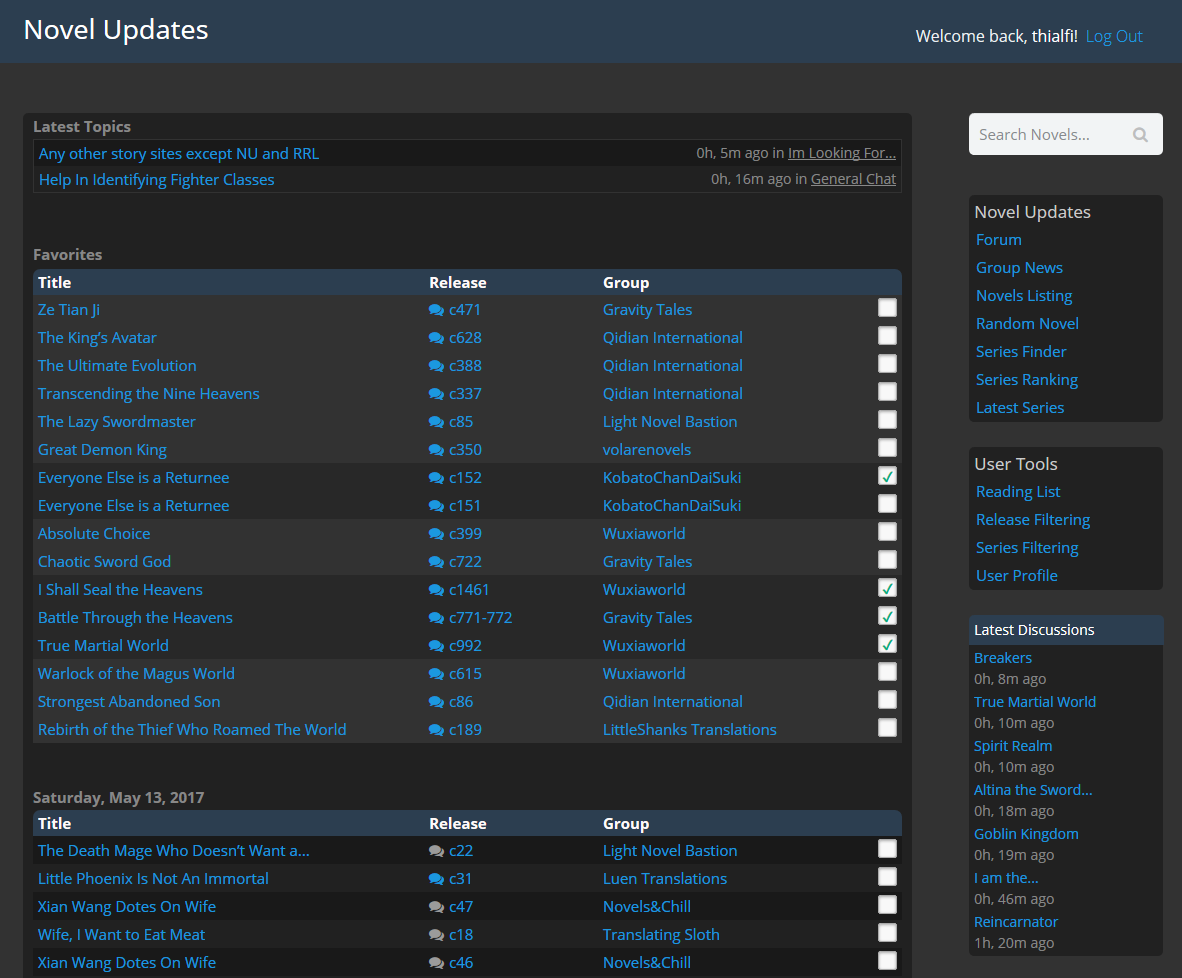Open the Novel Updates Forum link
Viewport: 1182px width, 978px height.
(x=998, y=239)
